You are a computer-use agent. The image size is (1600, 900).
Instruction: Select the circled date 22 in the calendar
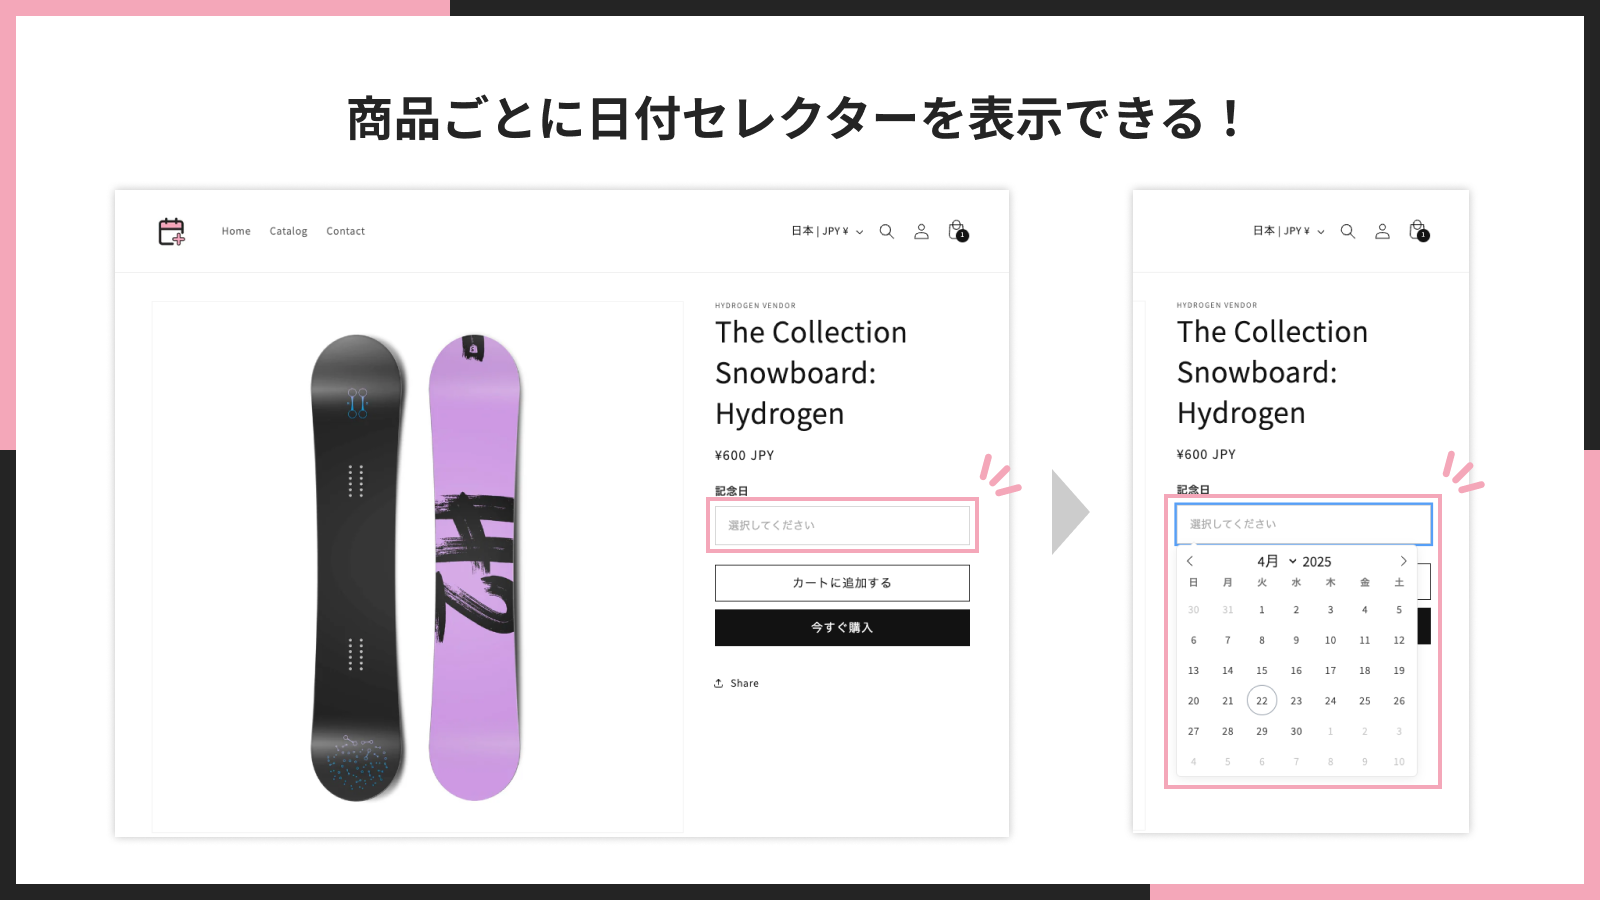point(1262,701)
